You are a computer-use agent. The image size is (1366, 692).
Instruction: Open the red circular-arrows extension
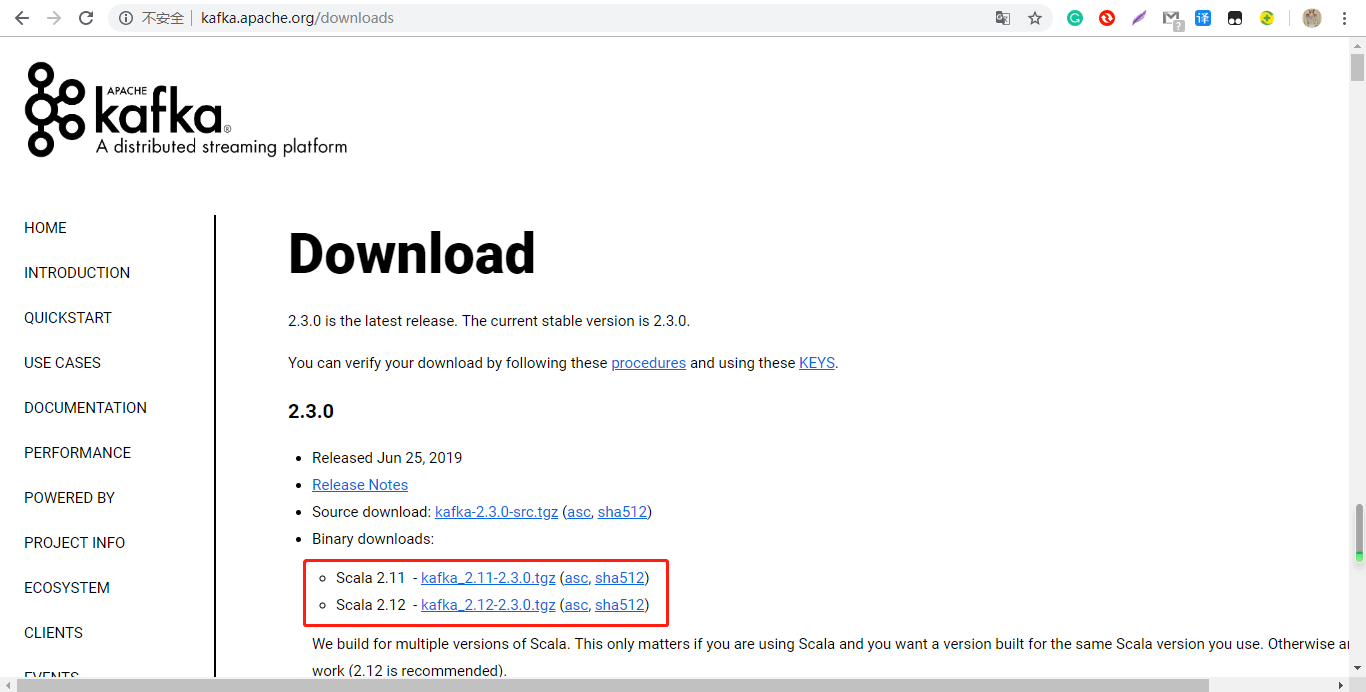(1107, 18)
